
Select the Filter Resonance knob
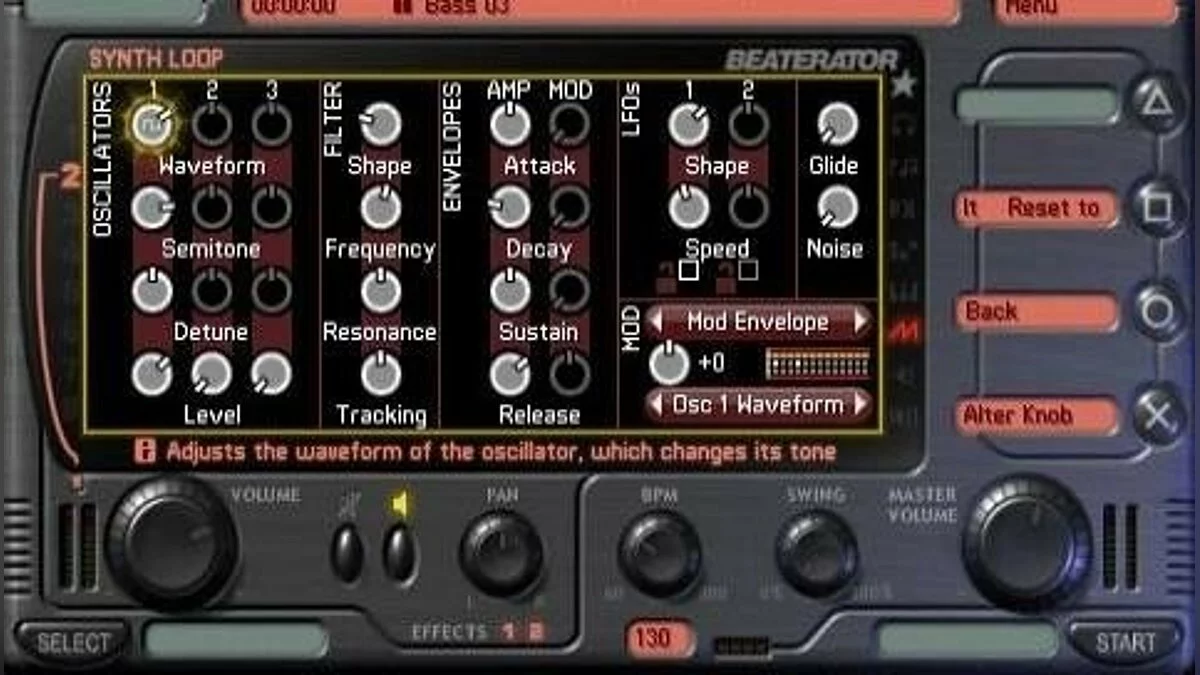[x=380, y=291]
